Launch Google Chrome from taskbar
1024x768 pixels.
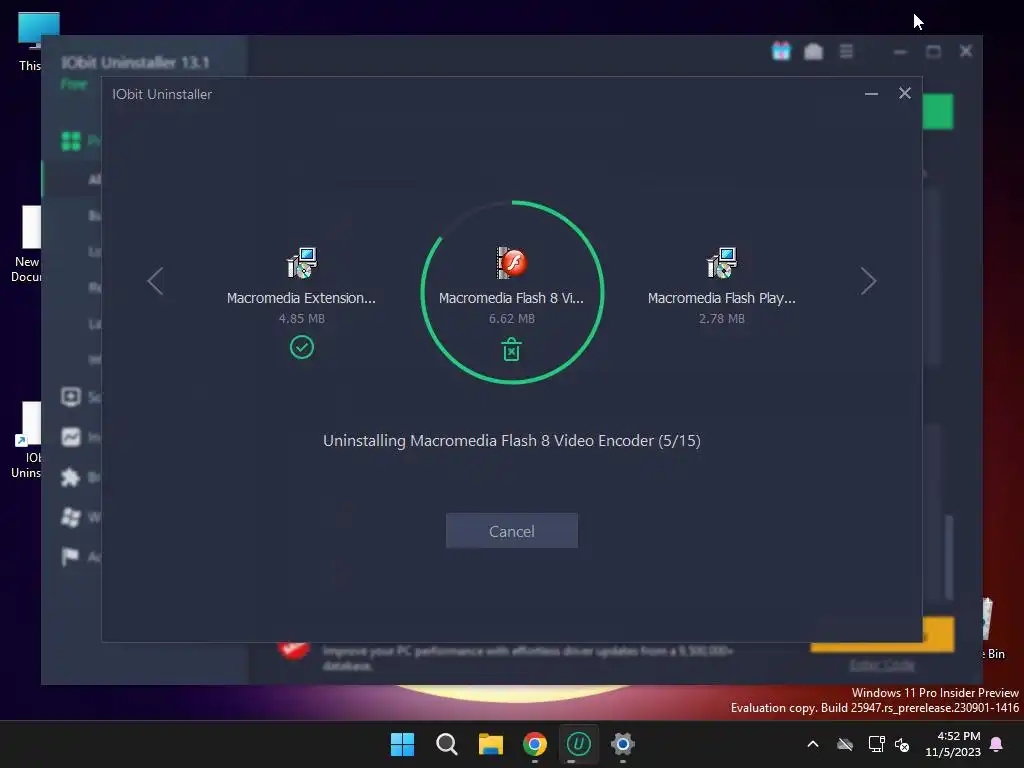[x=535, y=744]
